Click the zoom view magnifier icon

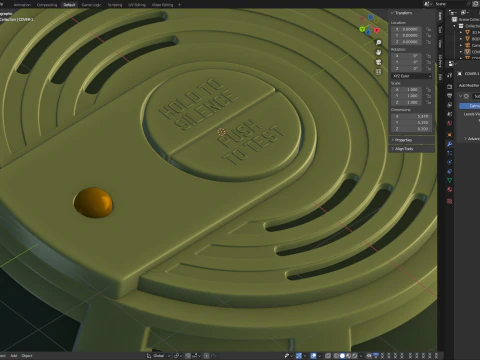[x=378, y=43]
